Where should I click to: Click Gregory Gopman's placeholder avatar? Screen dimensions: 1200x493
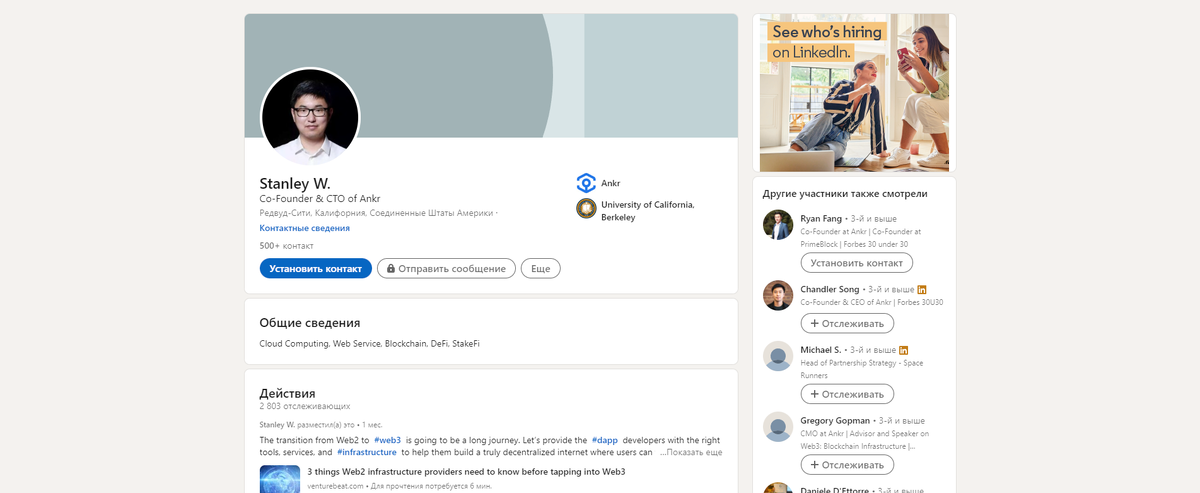tap(778, 427)
